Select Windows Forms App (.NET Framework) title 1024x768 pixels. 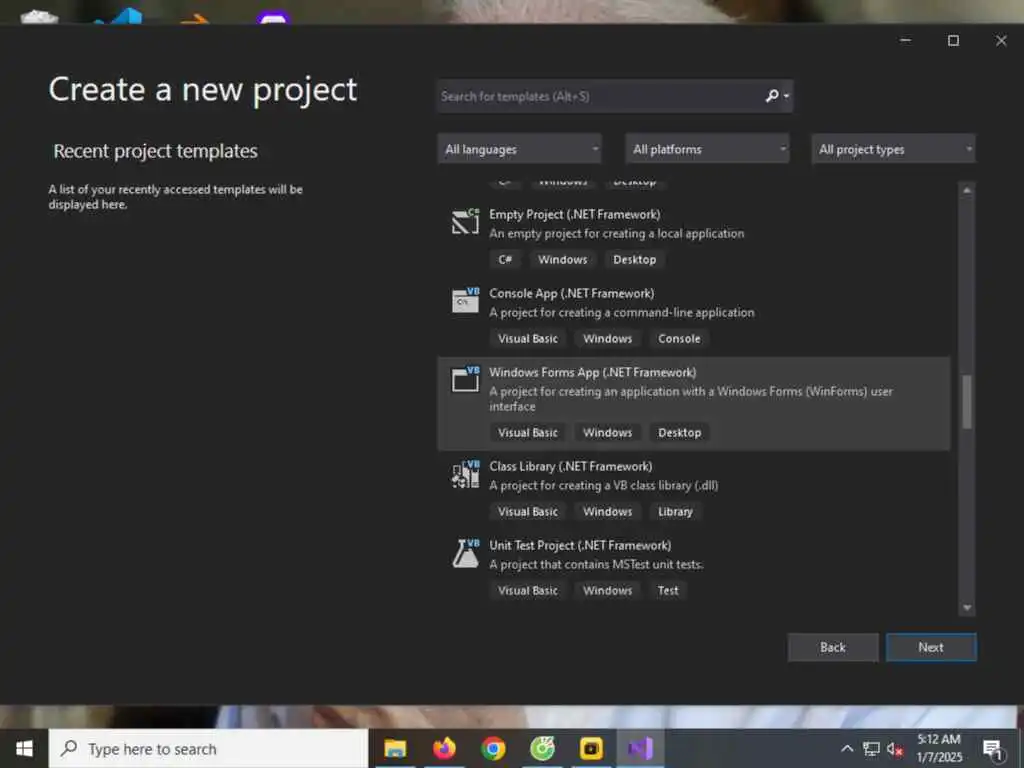tap(592, 372)
